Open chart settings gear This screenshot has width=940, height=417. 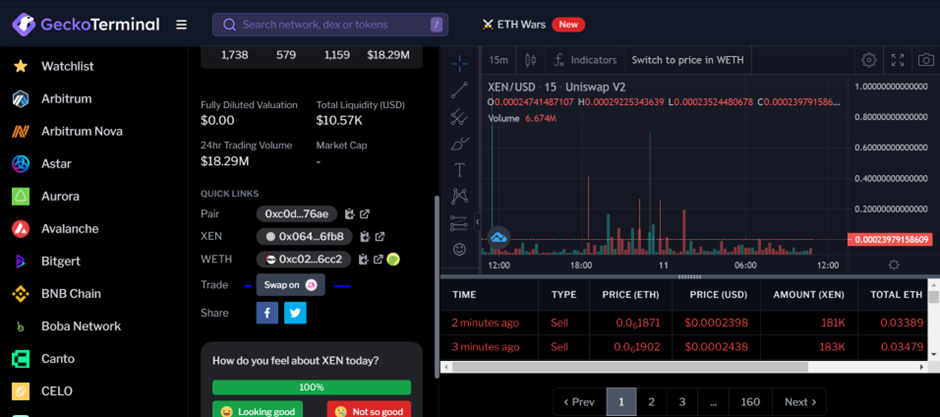(x=869, y=60)
